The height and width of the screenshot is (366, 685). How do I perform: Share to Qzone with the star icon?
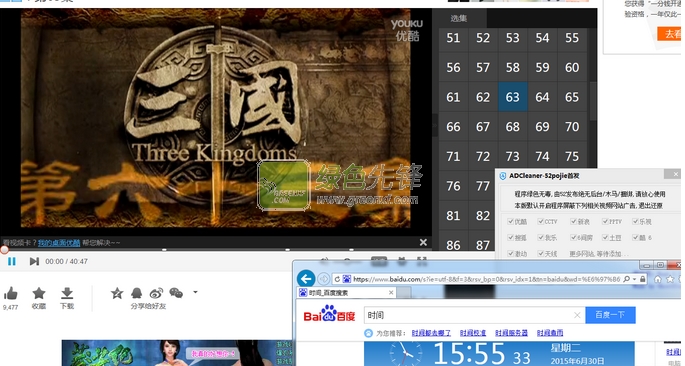coord(117,293)
